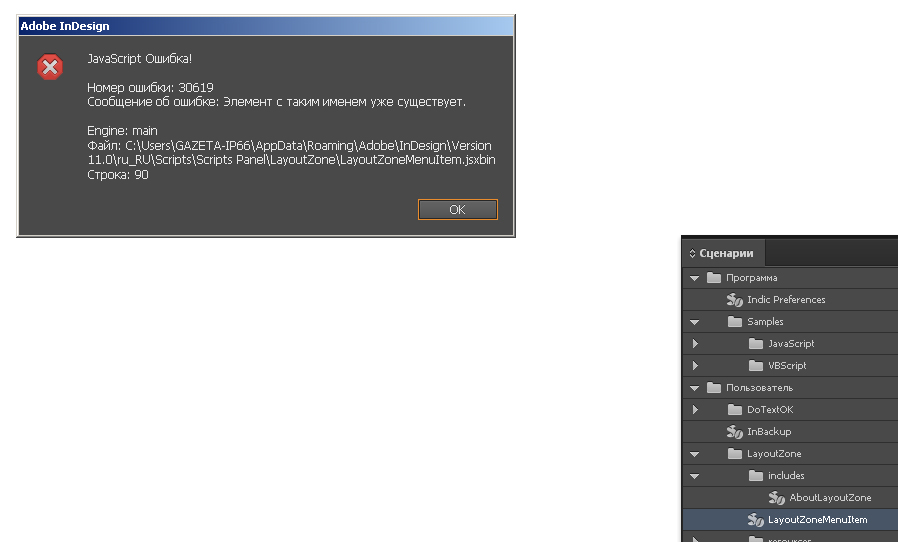Click the Программа folder icon
The image size is (898, 542).
tap(714, 277)
